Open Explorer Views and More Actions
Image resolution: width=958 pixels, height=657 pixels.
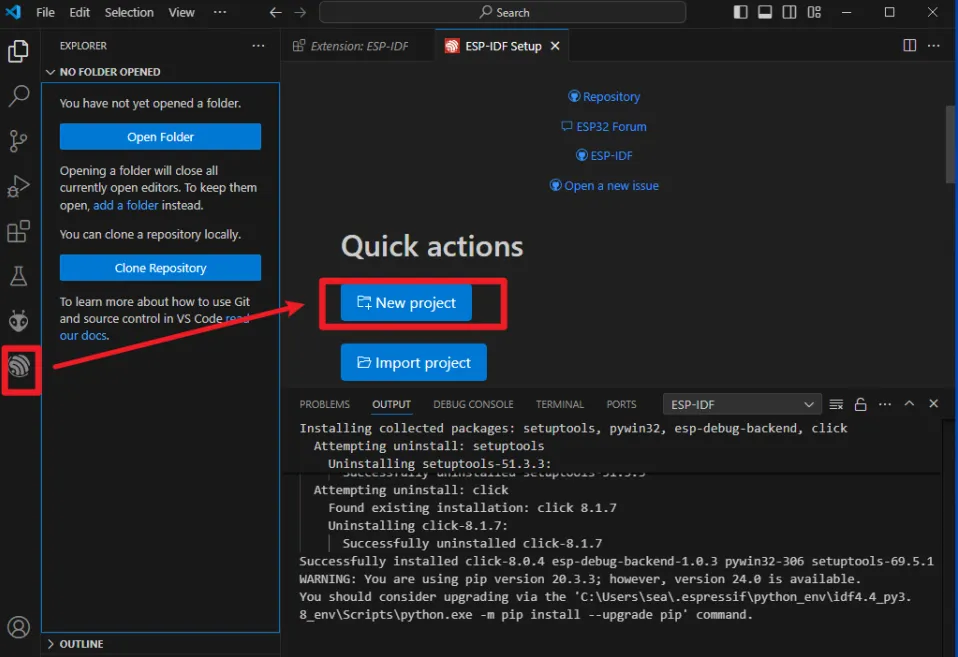tap(258, 46)
